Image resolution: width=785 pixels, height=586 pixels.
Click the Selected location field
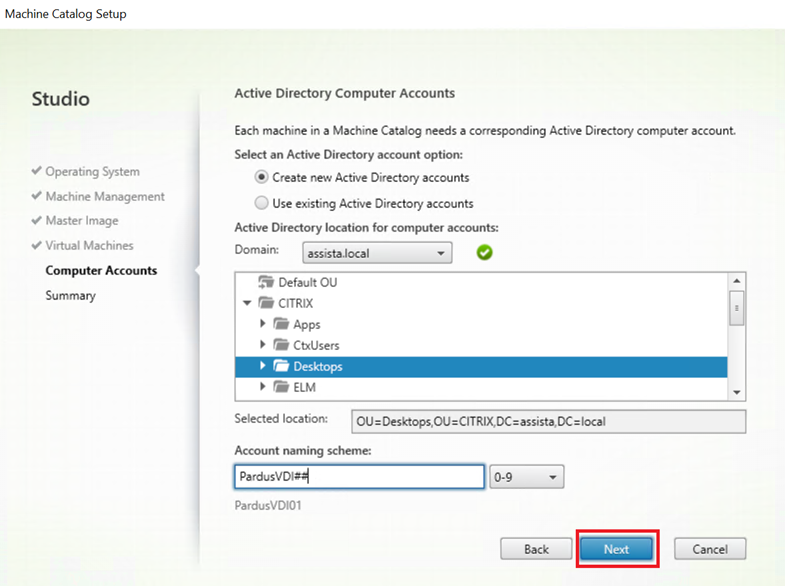[549, 421]
